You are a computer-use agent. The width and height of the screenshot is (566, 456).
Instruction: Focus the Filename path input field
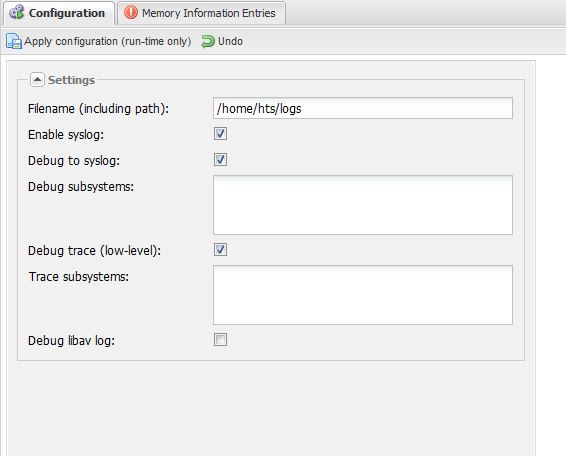click(363, 108)
